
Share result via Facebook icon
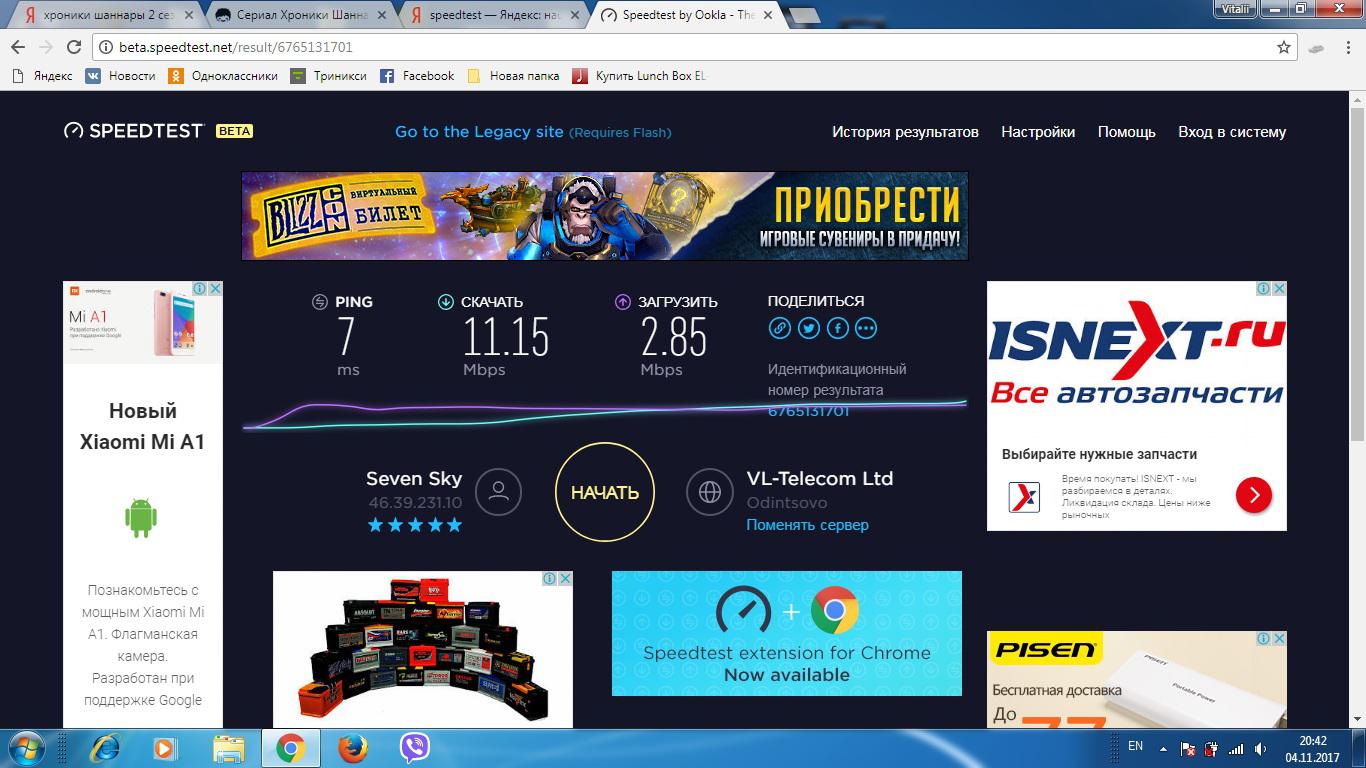[x=838, y=328]
